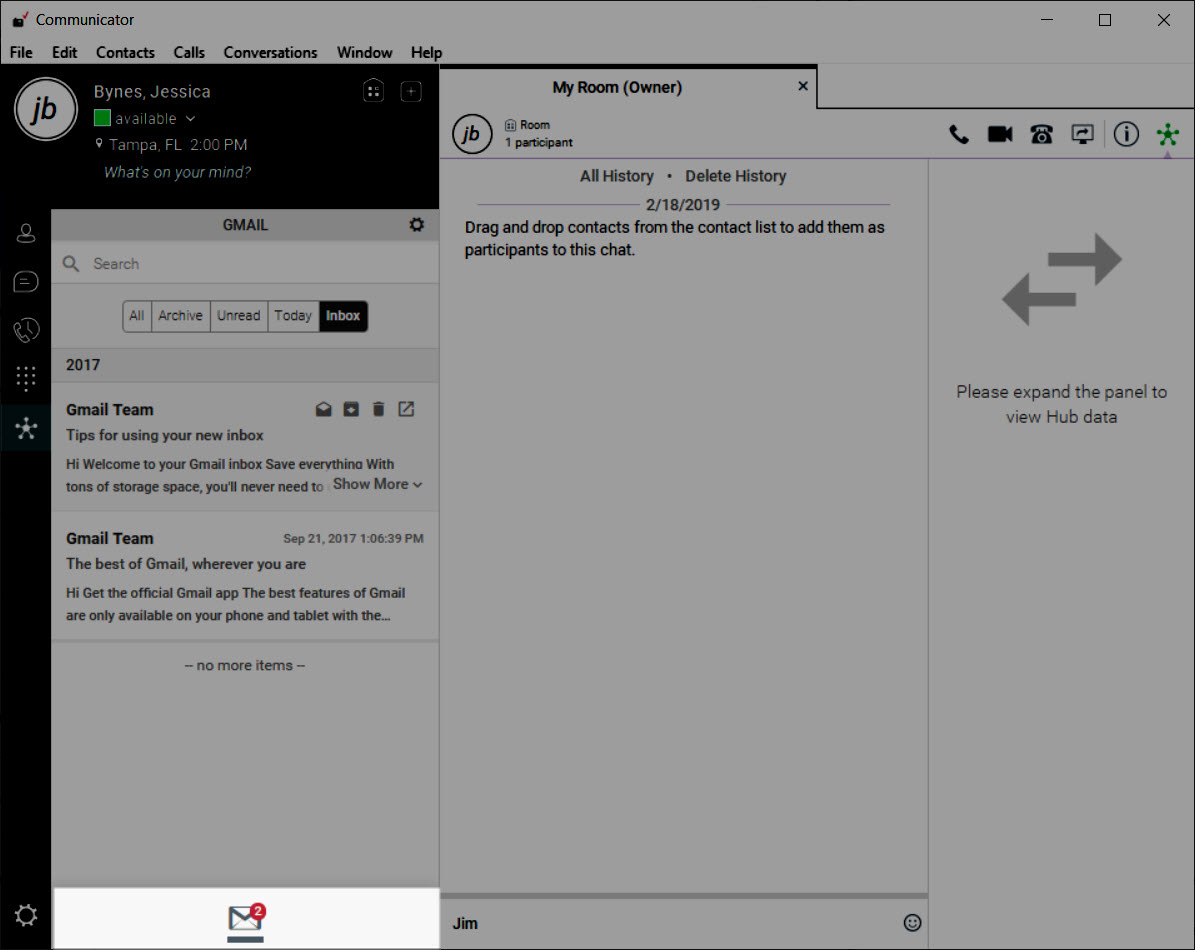
Task: Expand Show More on first email
Action: (377, 484)
